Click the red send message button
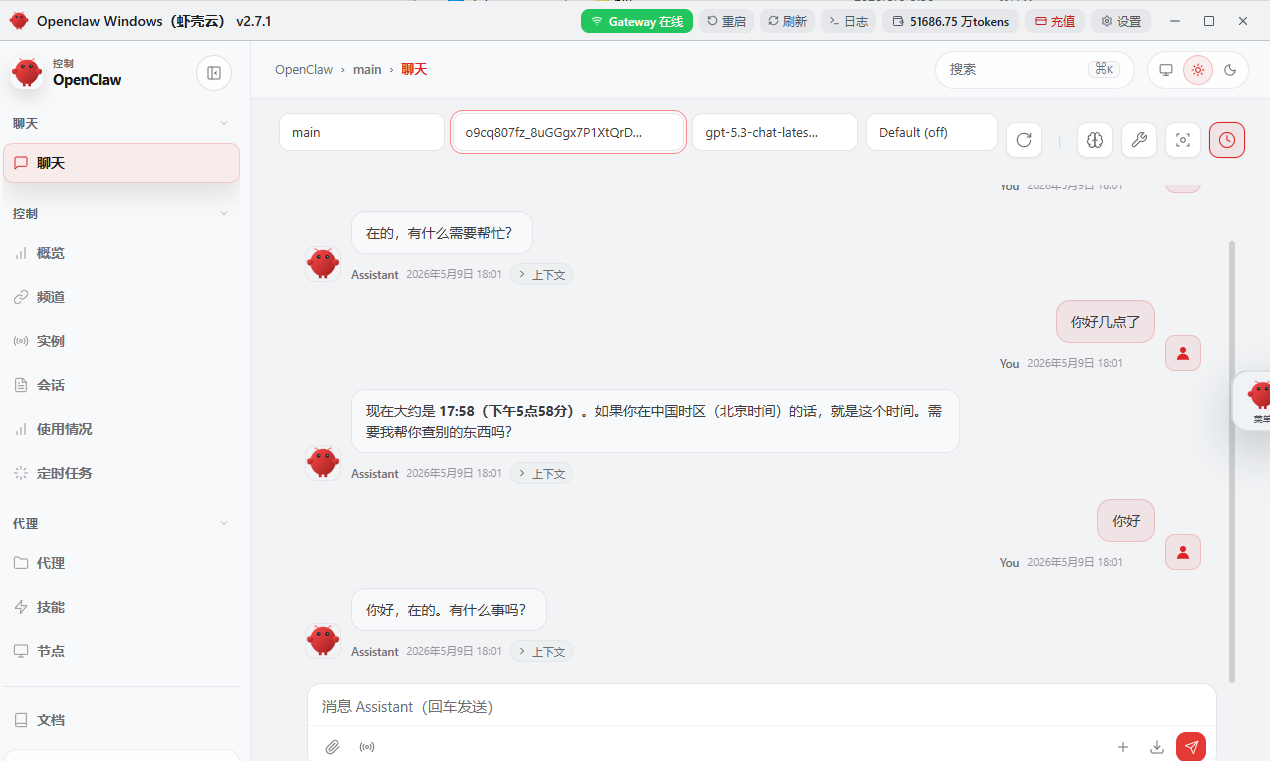 [x=1191, y=747]
